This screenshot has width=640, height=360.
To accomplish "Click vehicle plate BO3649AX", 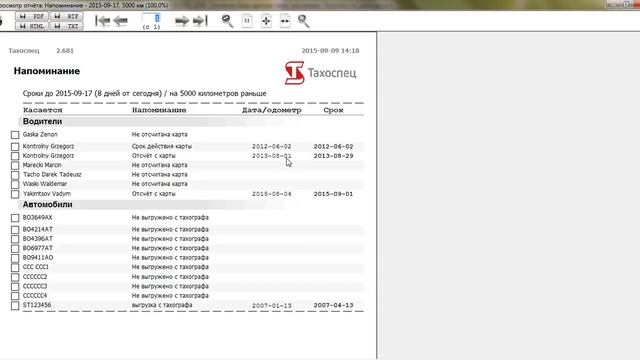I will (38, 218).
